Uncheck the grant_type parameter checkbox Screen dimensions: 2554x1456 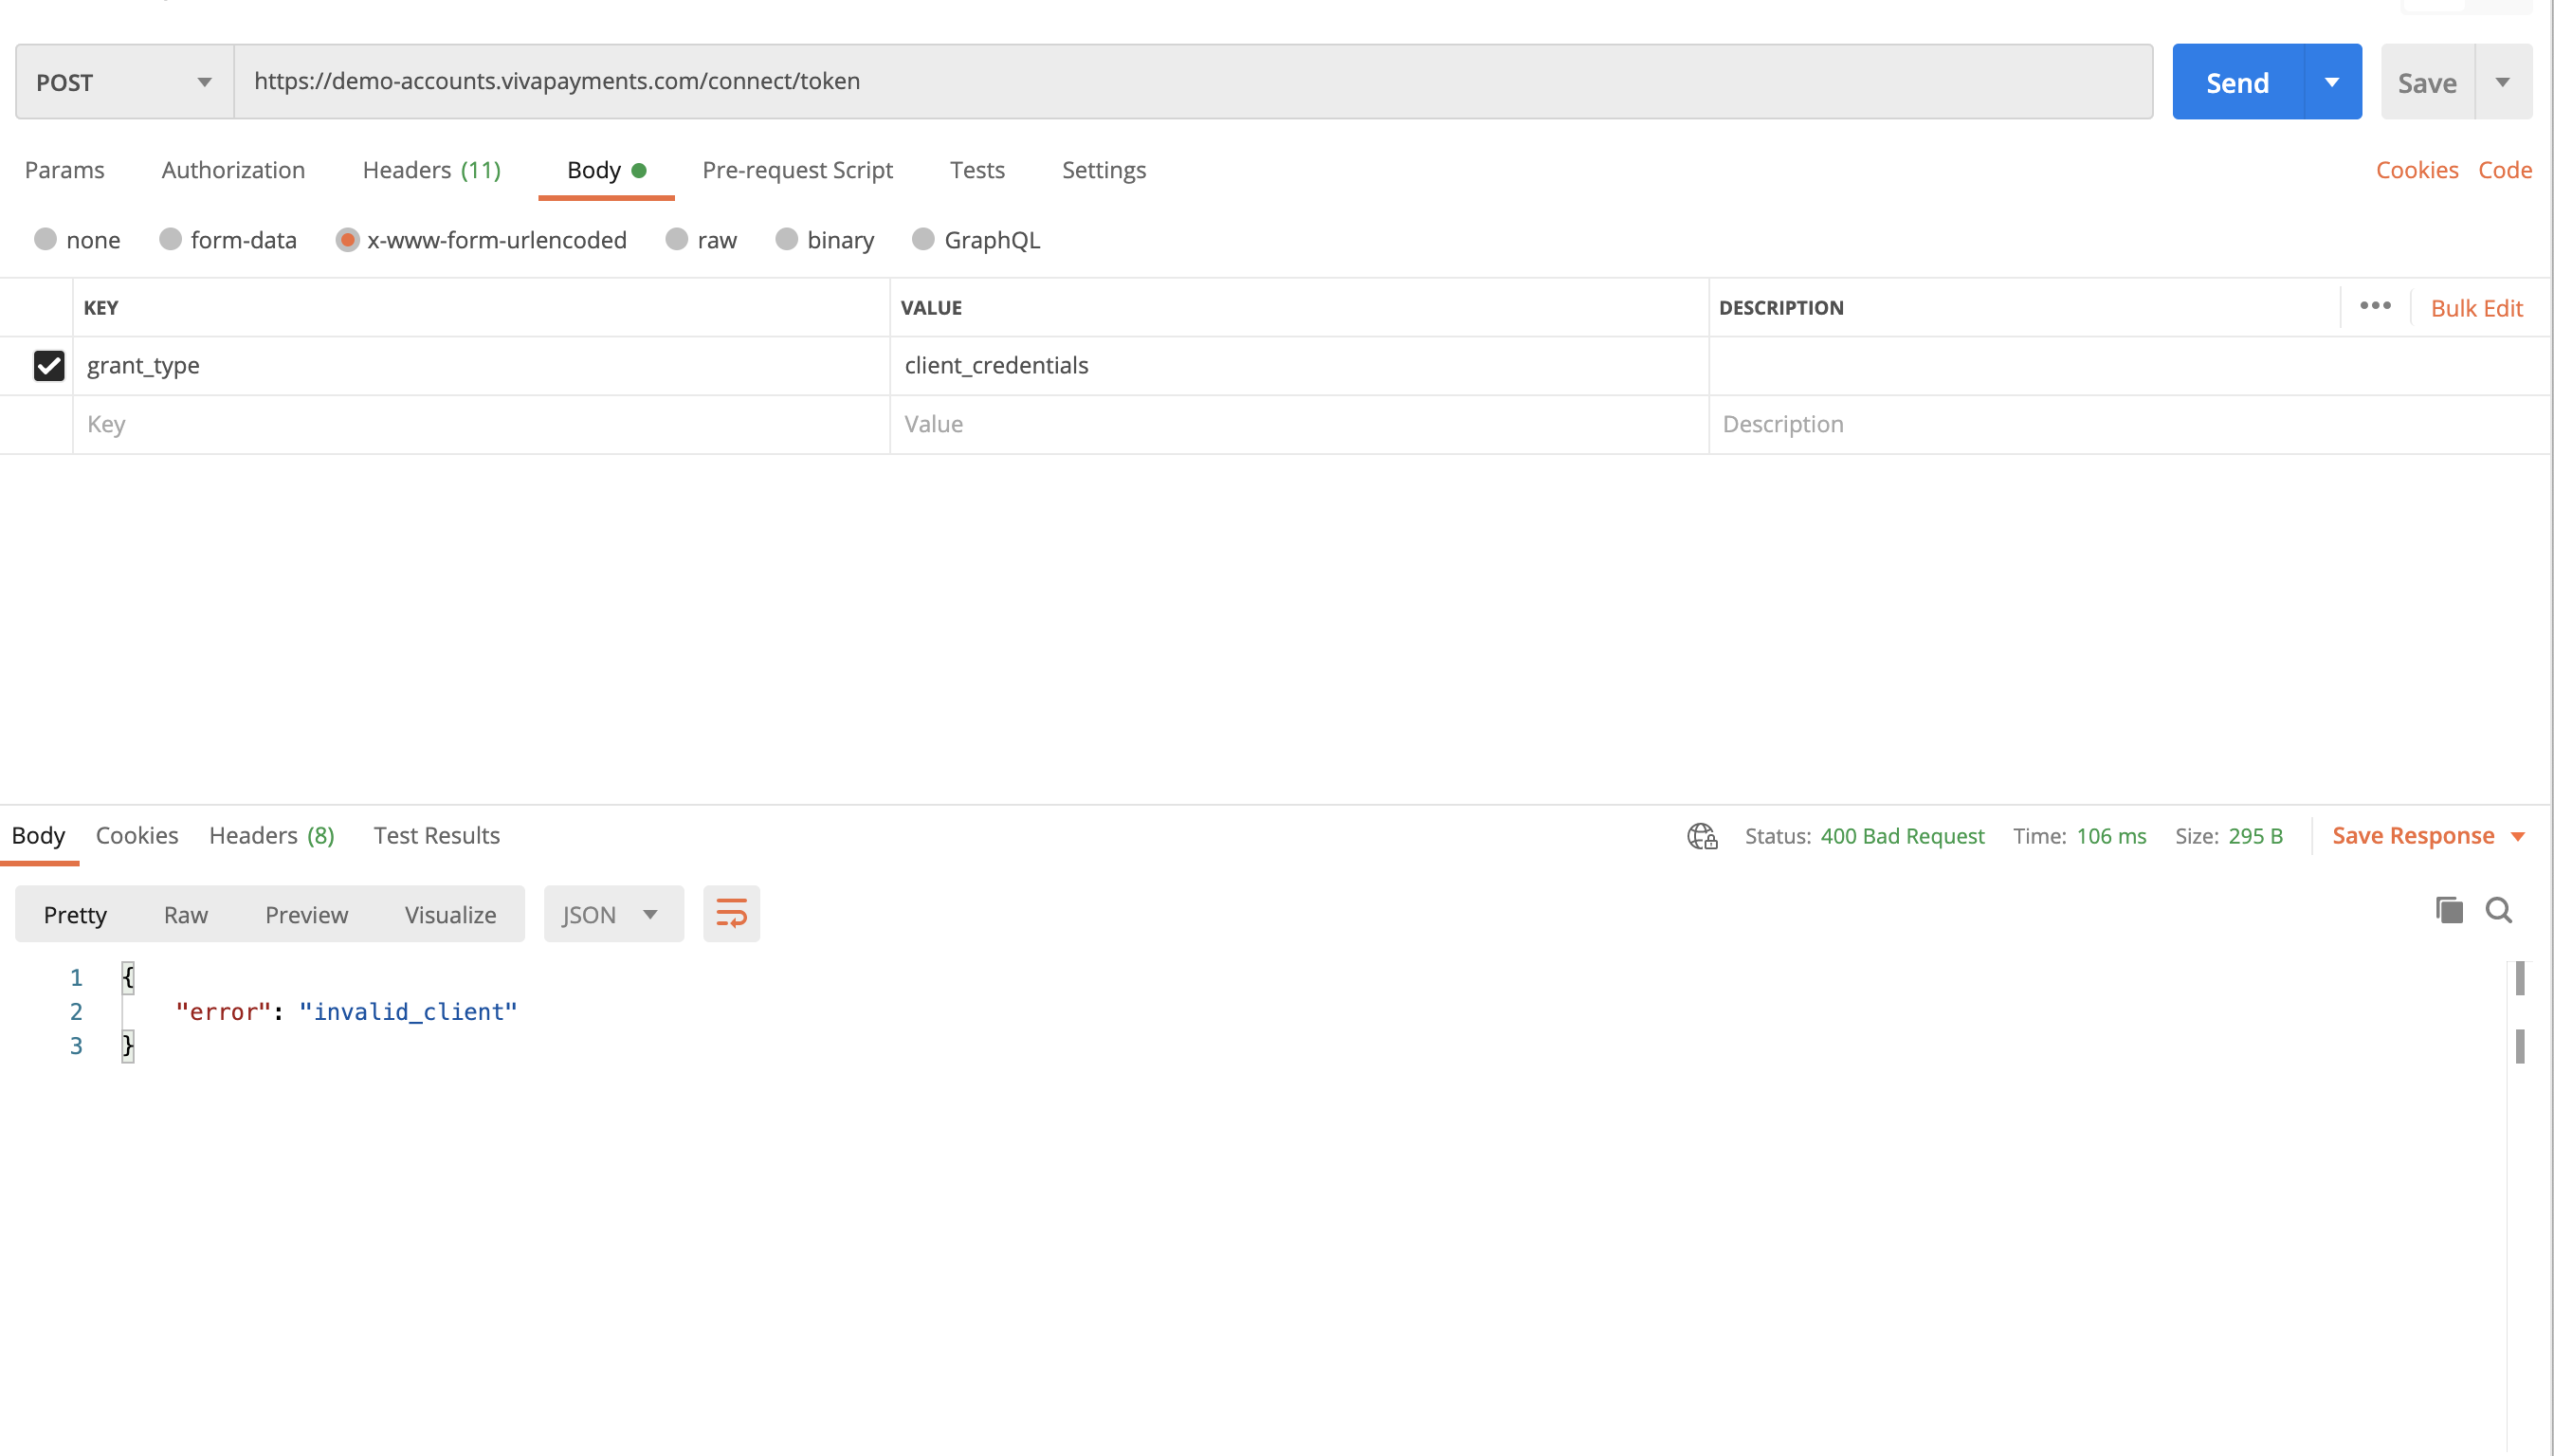tap(49, 365)
